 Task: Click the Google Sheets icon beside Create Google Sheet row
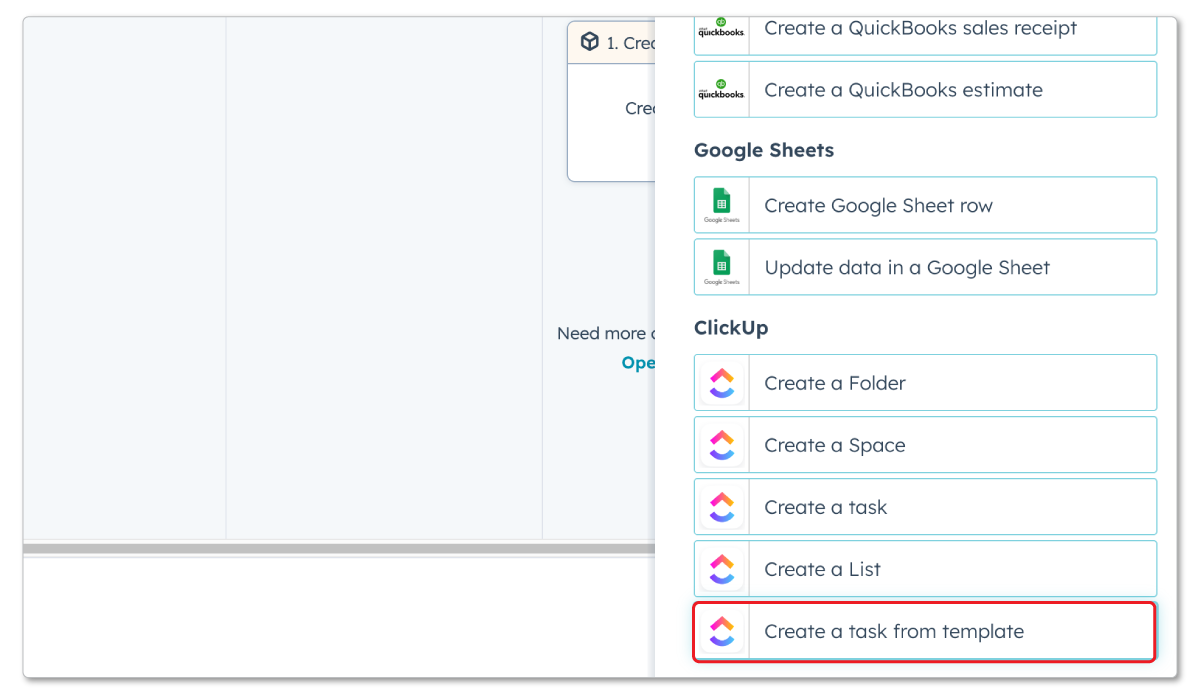click(721, 204)
